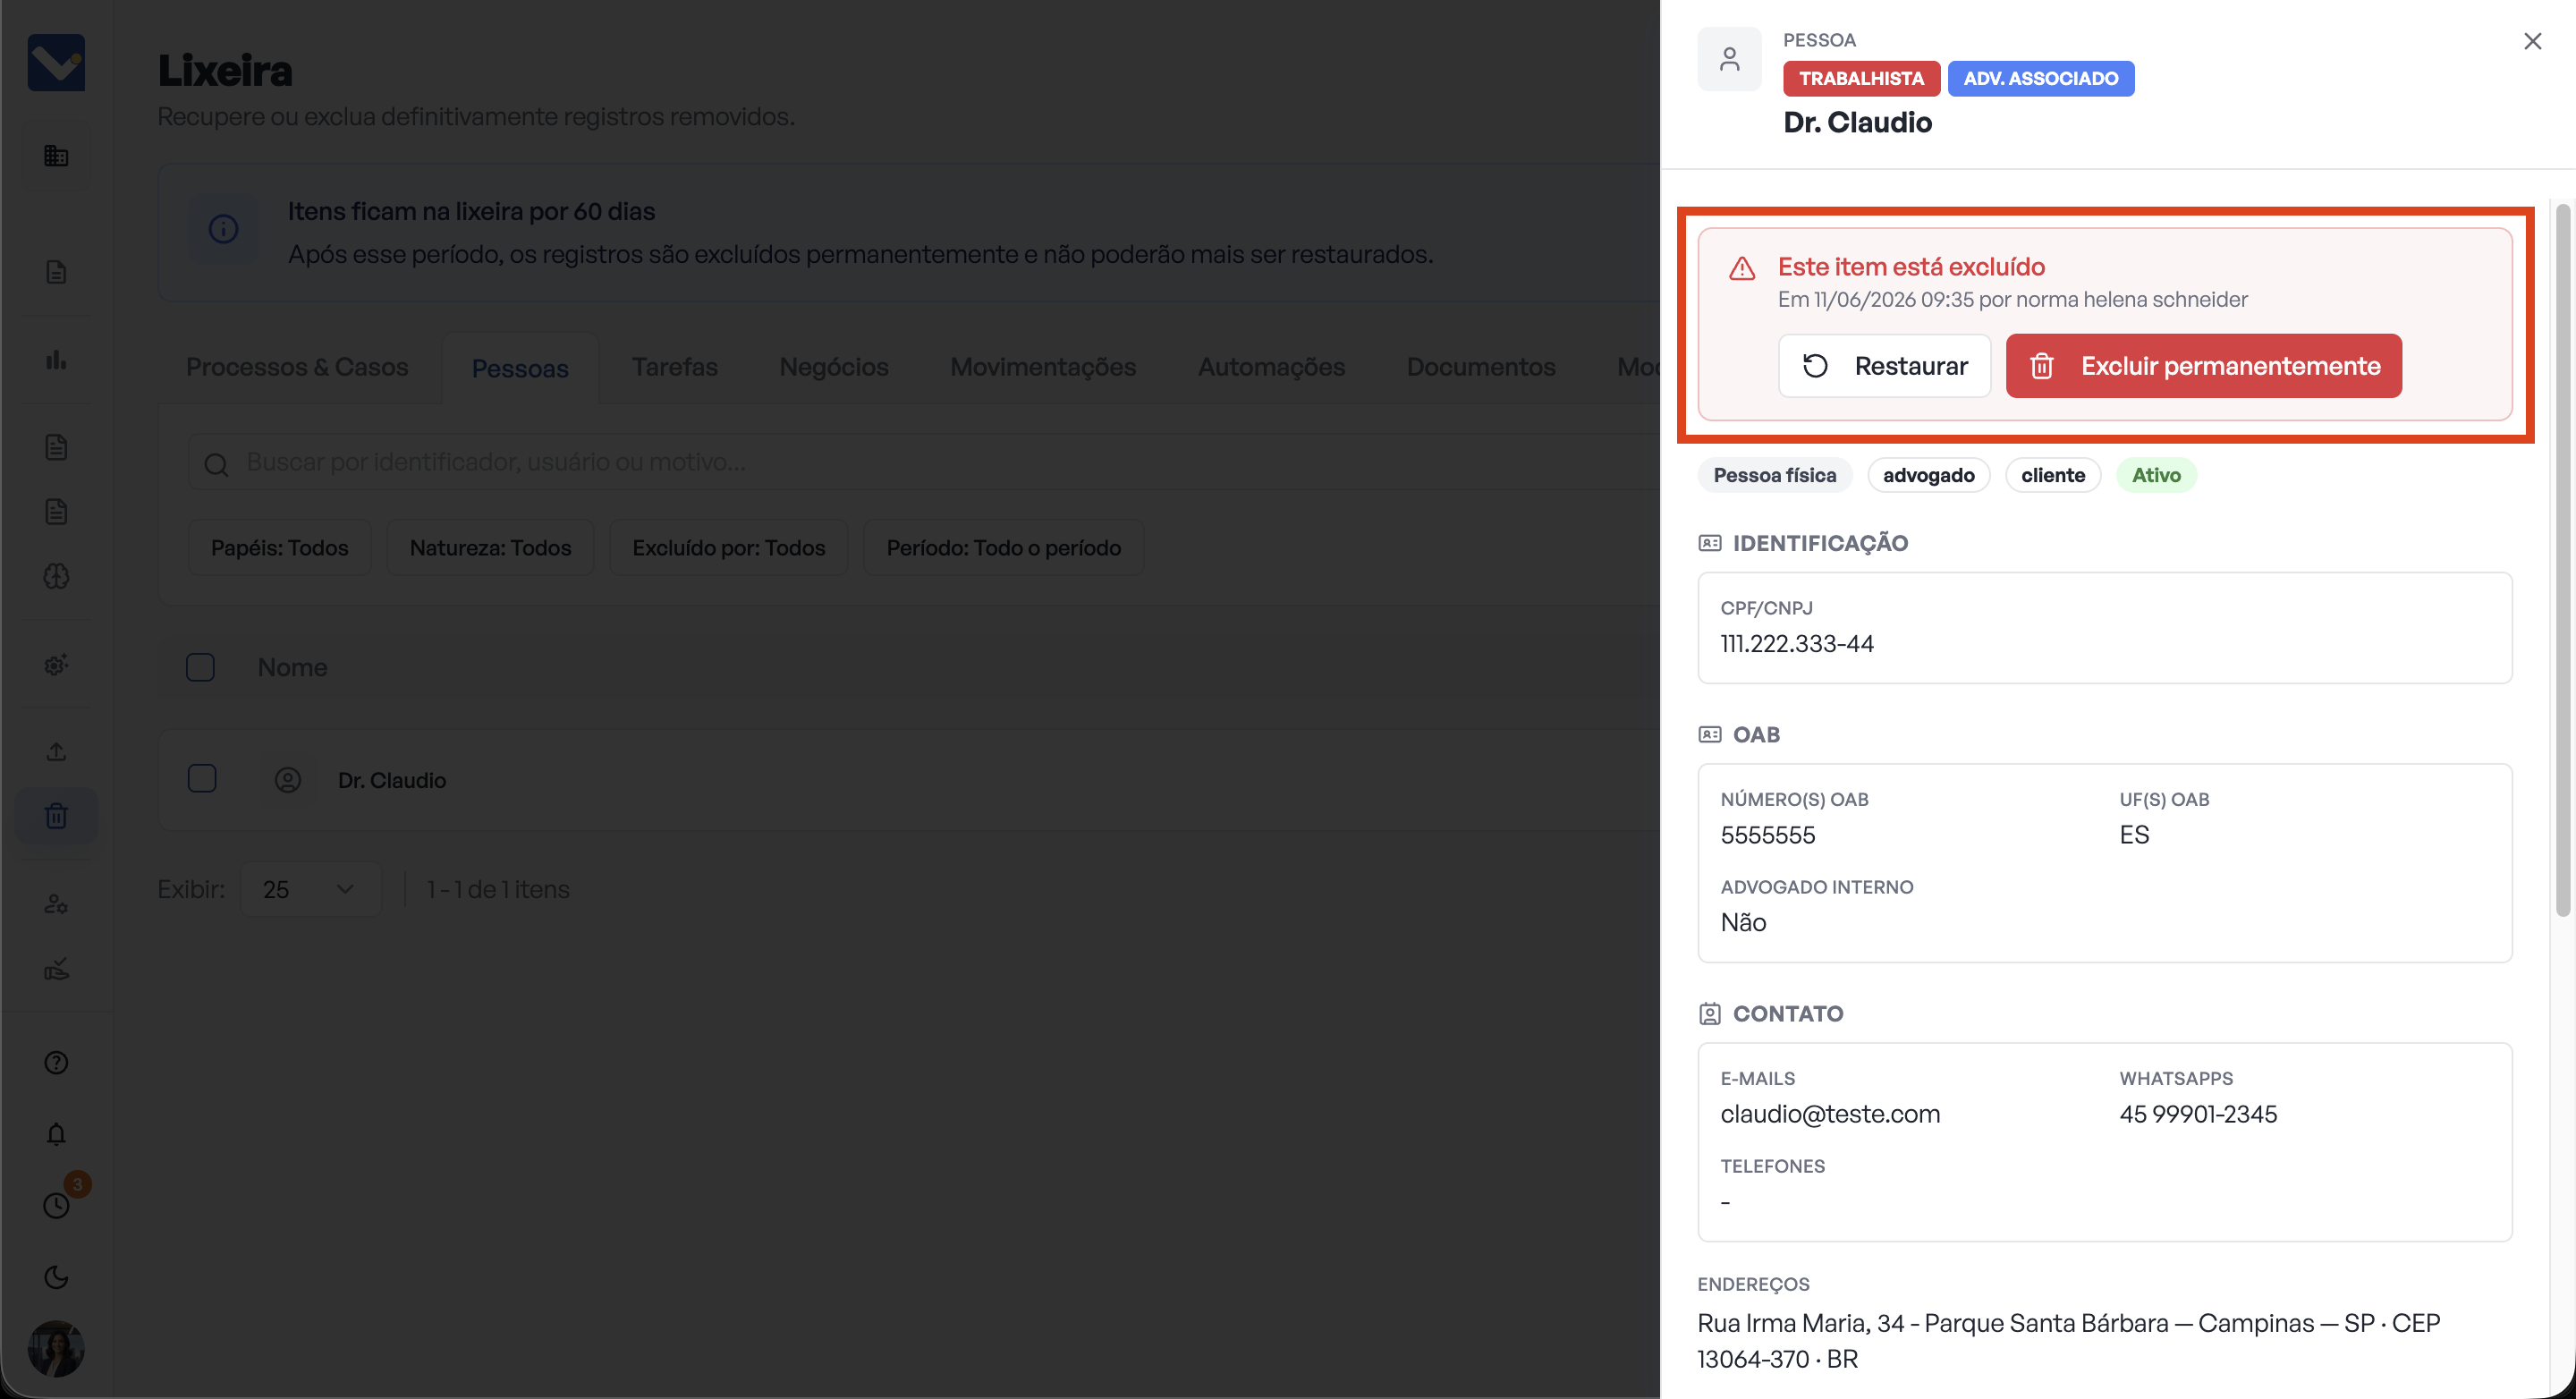Open the bar chart icon in the sidebar
Screen dimensions: 2576x1399
[x=56, y=360]
